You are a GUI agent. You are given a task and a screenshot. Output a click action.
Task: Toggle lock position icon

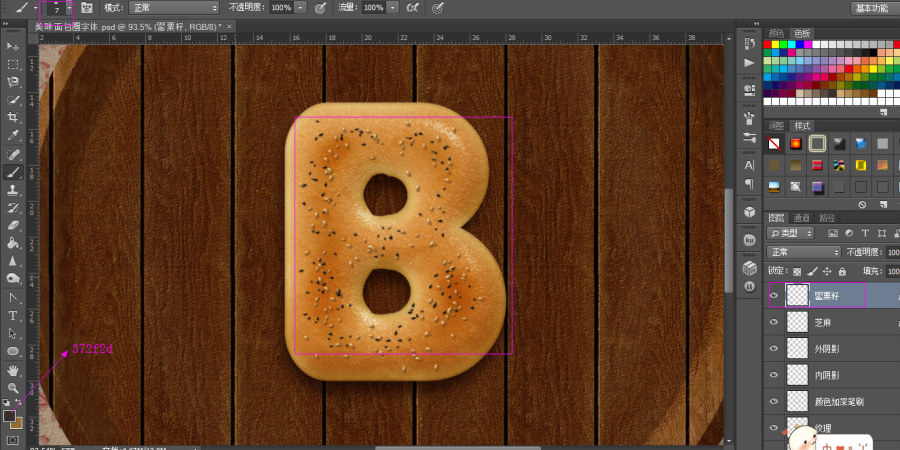pyautogui.click(x=827, y=271)
